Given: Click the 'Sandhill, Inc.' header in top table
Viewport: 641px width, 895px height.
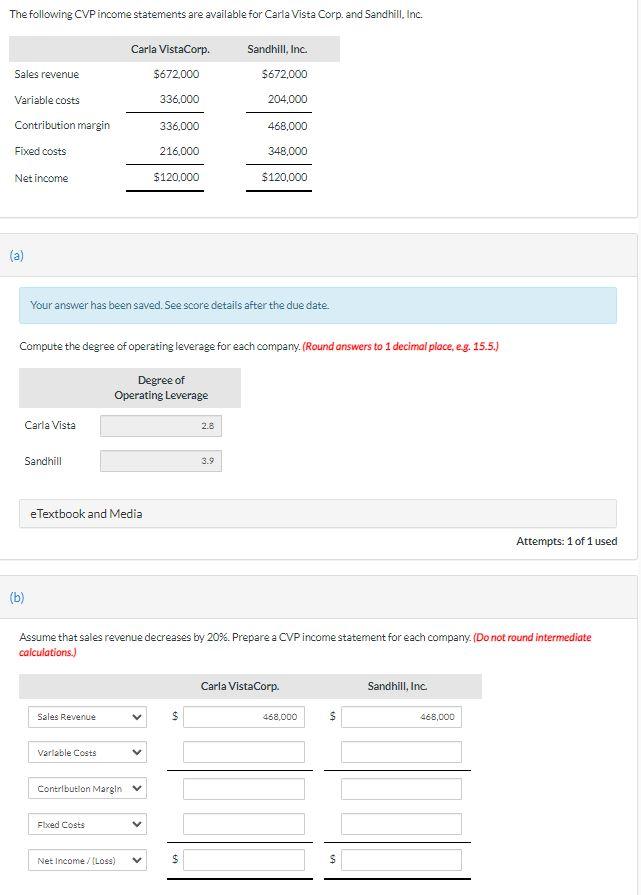Looking at the screenshot, I should pos(277,49).
